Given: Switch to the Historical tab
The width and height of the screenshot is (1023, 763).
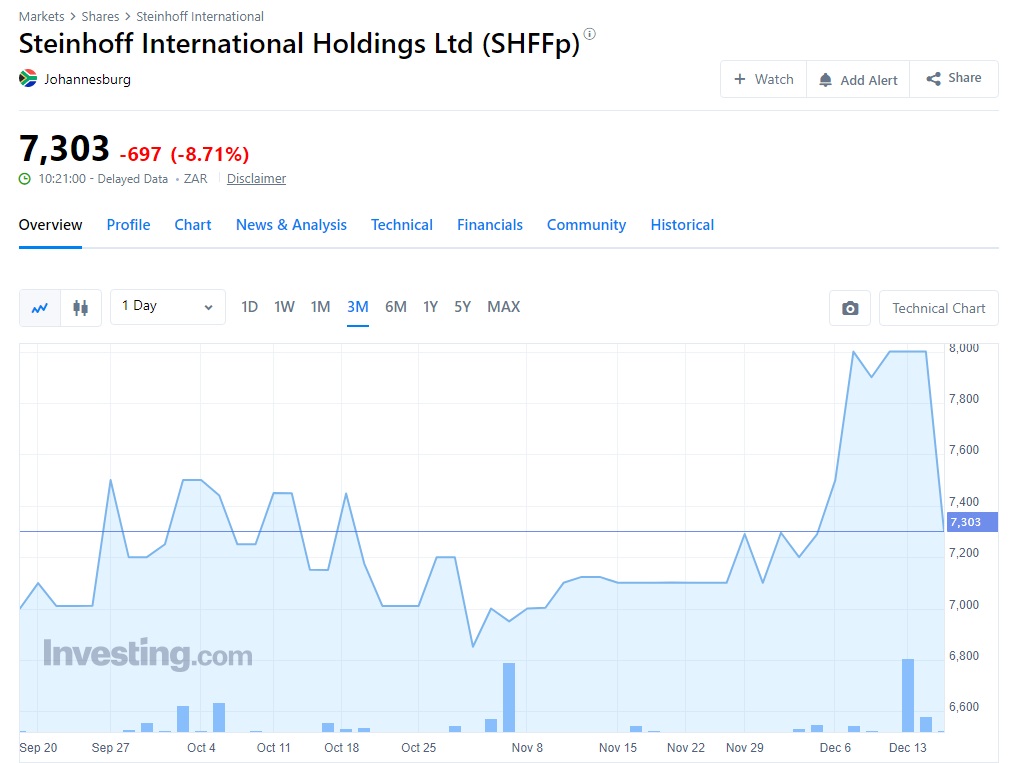Looking at the screenshot, I should 682,225.
